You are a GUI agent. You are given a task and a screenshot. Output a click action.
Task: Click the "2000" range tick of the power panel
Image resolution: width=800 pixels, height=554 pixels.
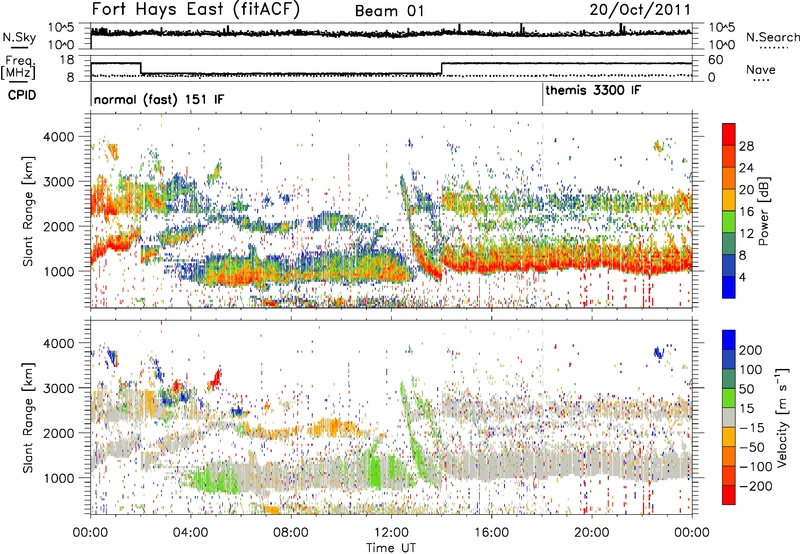(58, 226)
